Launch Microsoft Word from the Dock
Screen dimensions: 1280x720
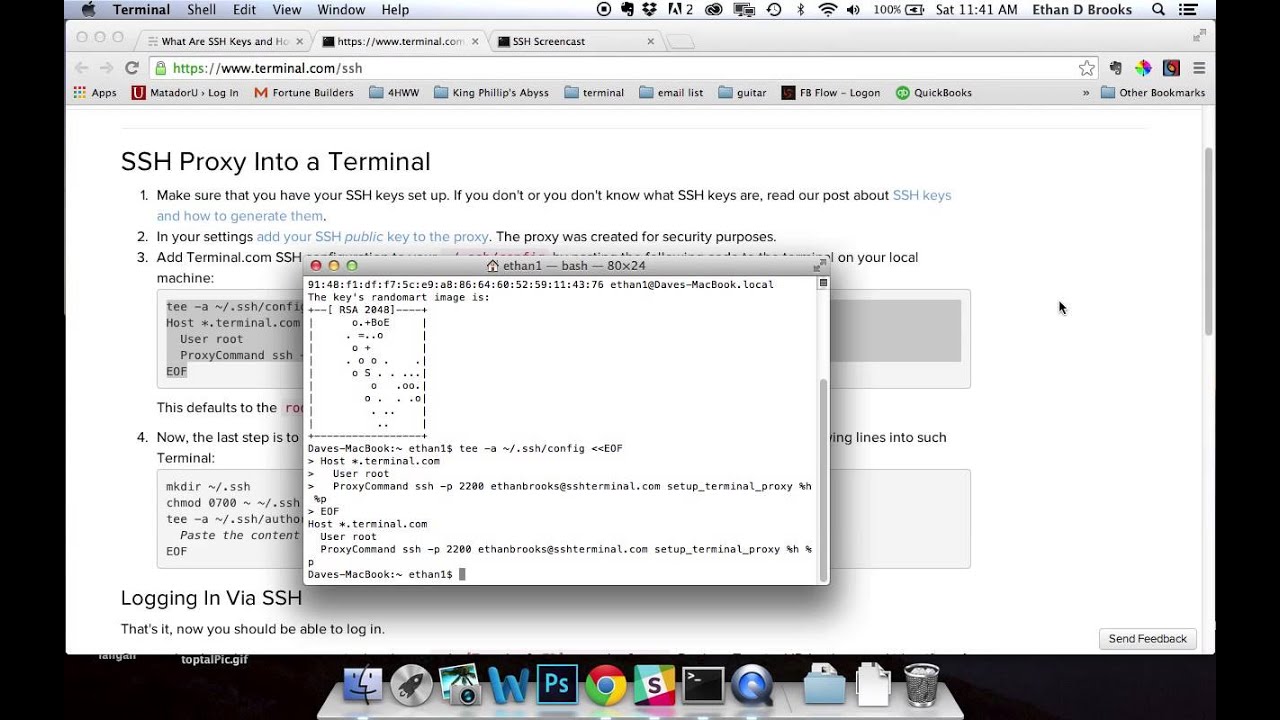coord(508,685)
